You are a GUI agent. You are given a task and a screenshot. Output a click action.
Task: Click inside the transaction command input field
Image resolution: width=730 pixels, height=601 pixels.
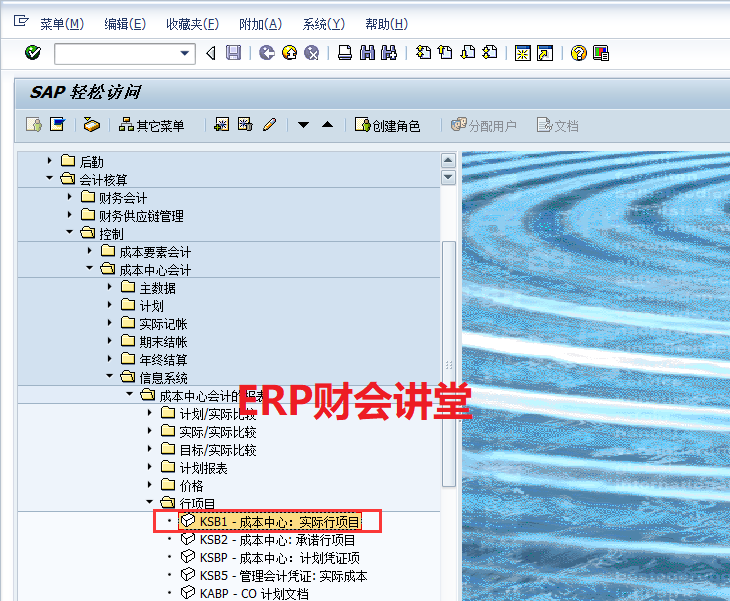pyautogui.click(x=115, y=53)
